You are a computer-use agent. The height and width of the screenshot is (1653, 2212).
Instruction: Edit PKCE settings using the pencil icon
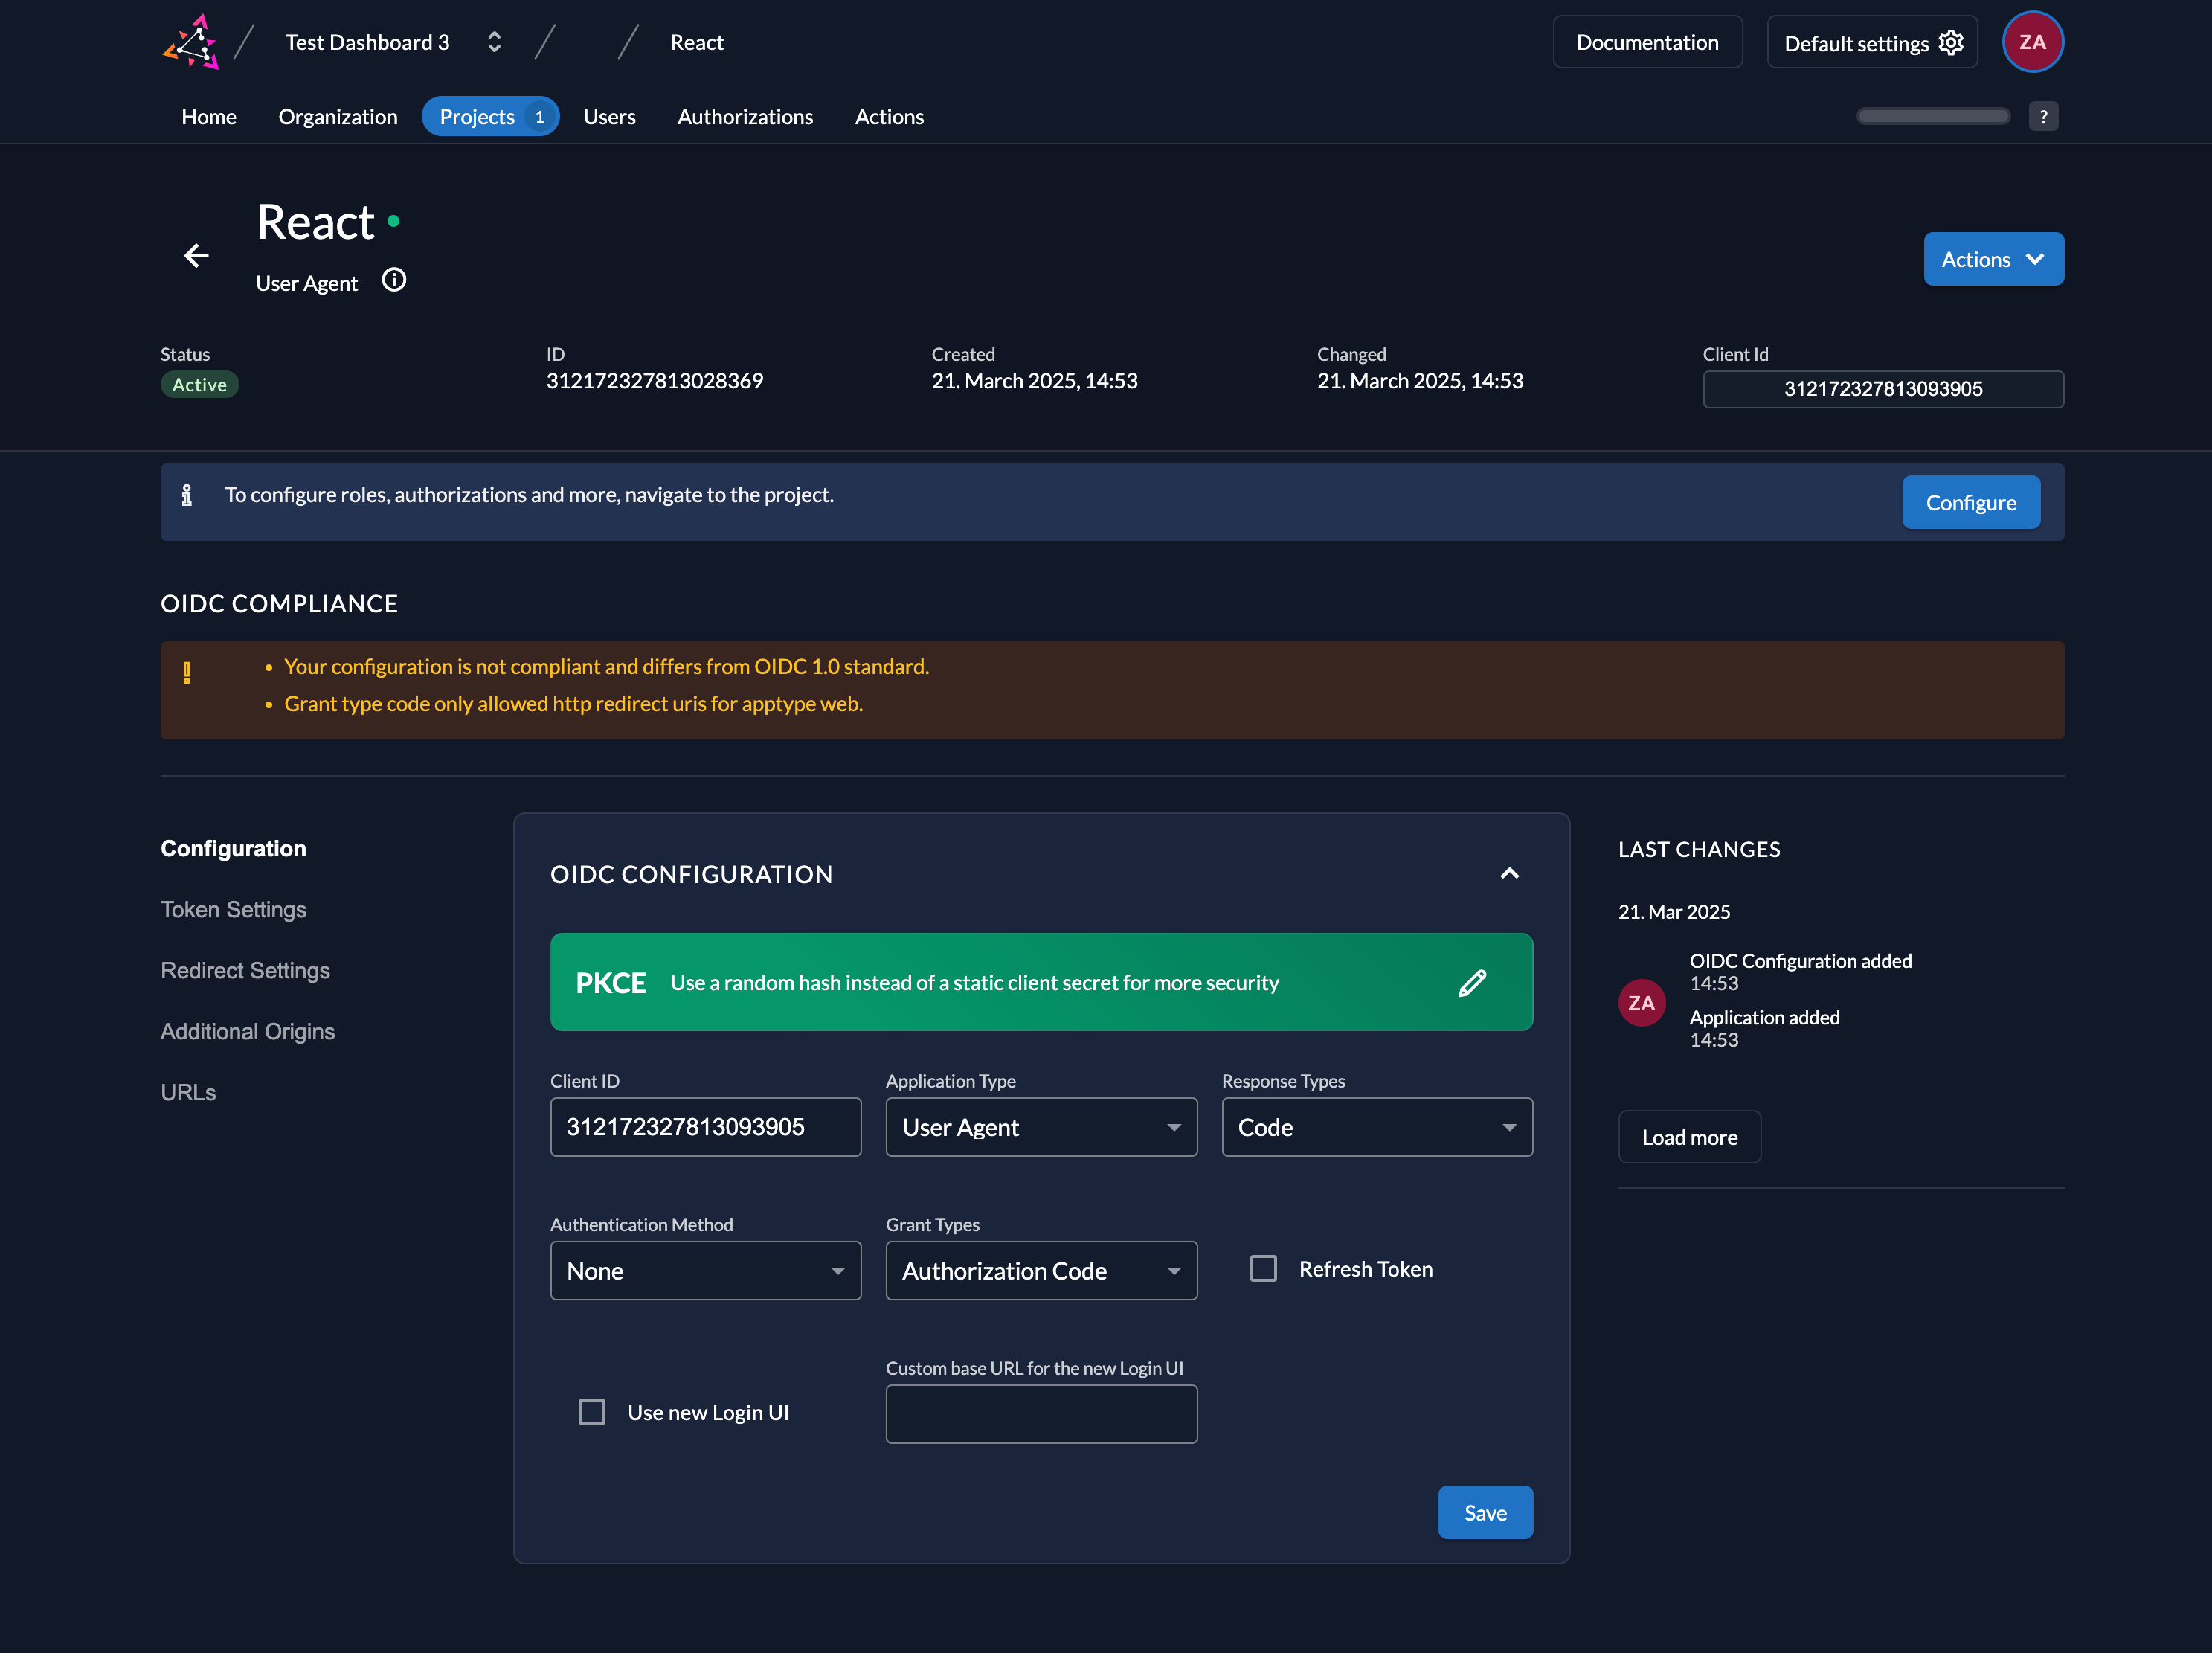point(1473,983)
